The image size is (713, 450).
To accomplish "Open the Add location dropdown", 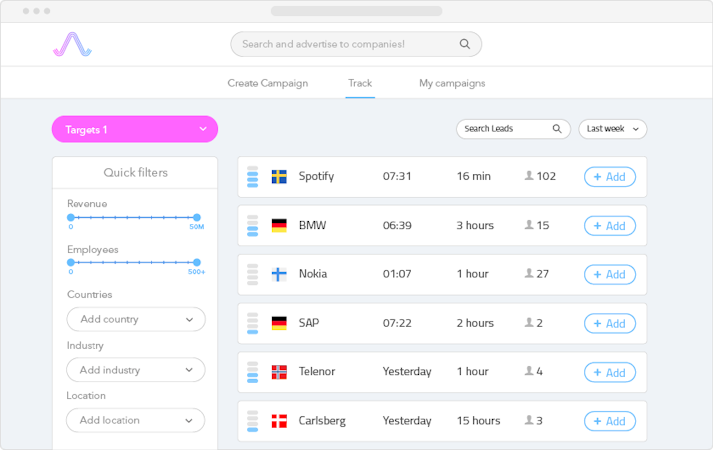I will pyautogui.click(x=136, y=420).
